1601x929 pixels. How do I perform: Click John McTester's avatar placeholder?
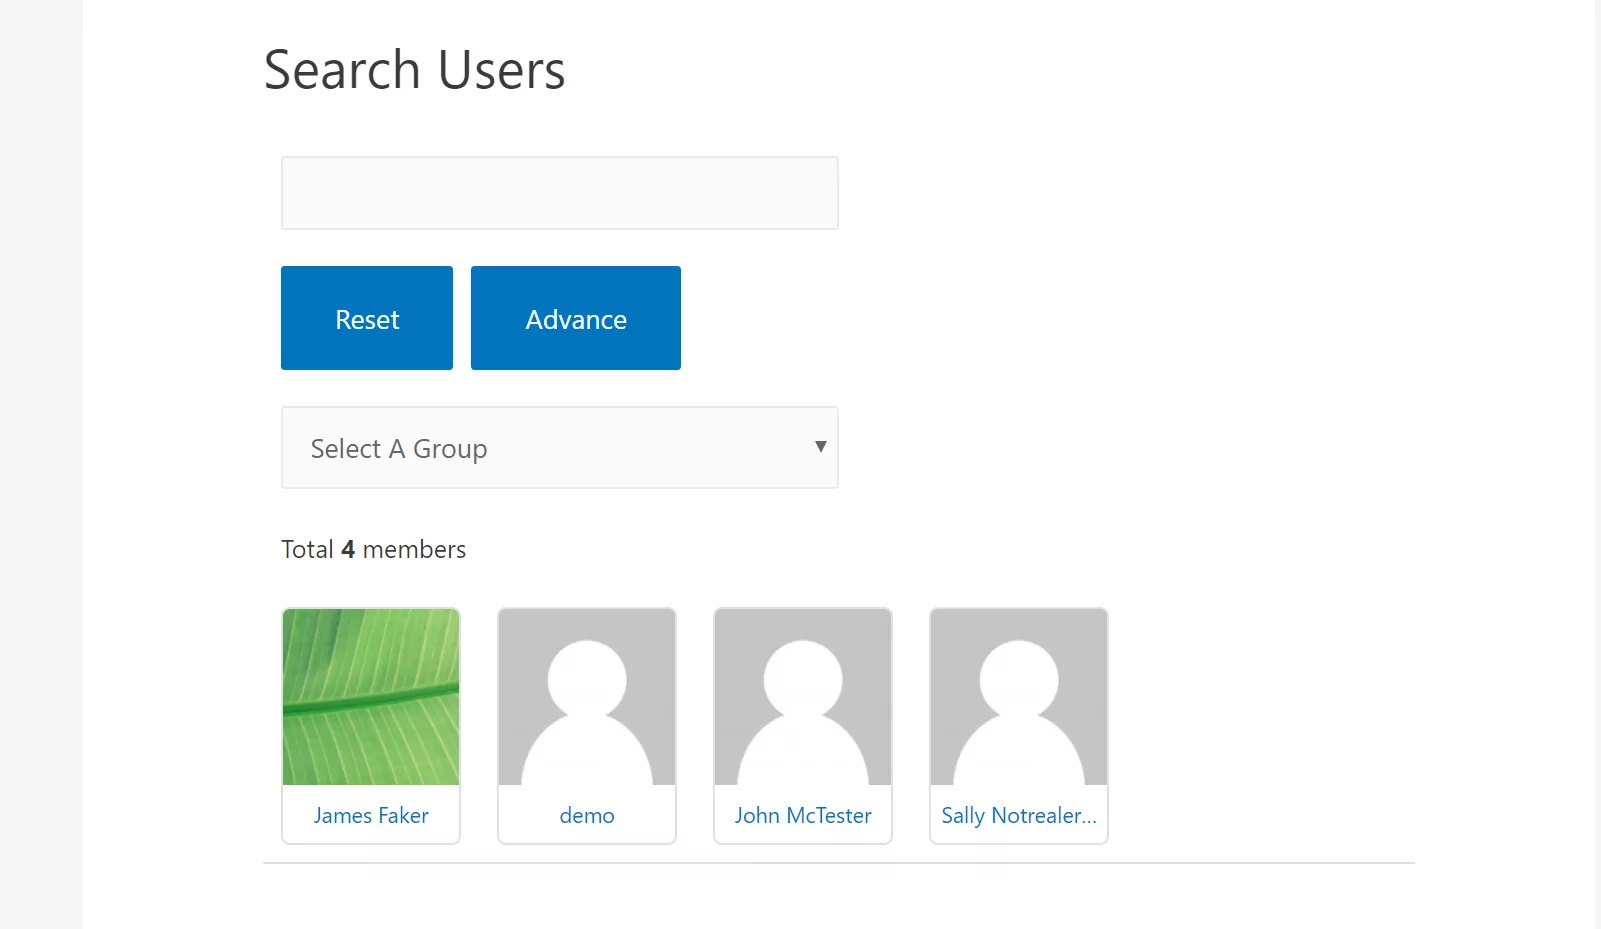[803, 697]
